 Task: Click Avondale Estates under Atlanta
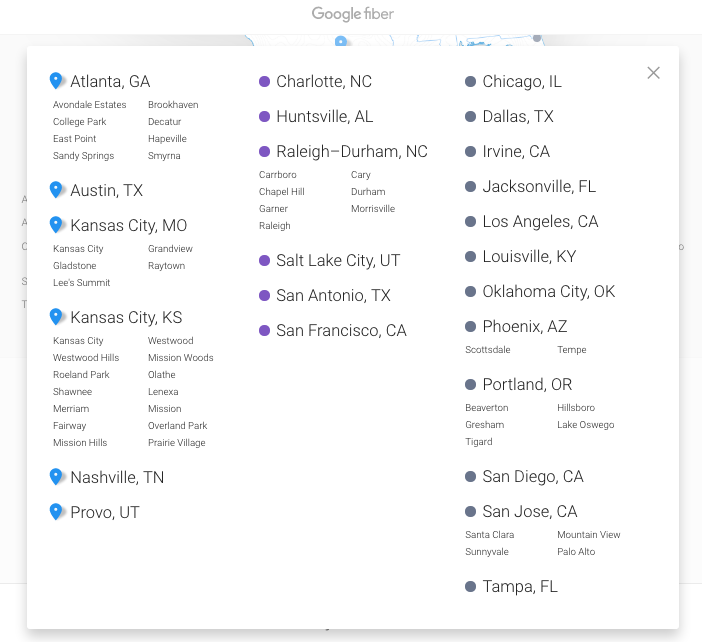pyautogui.click(x=90, y=105)
